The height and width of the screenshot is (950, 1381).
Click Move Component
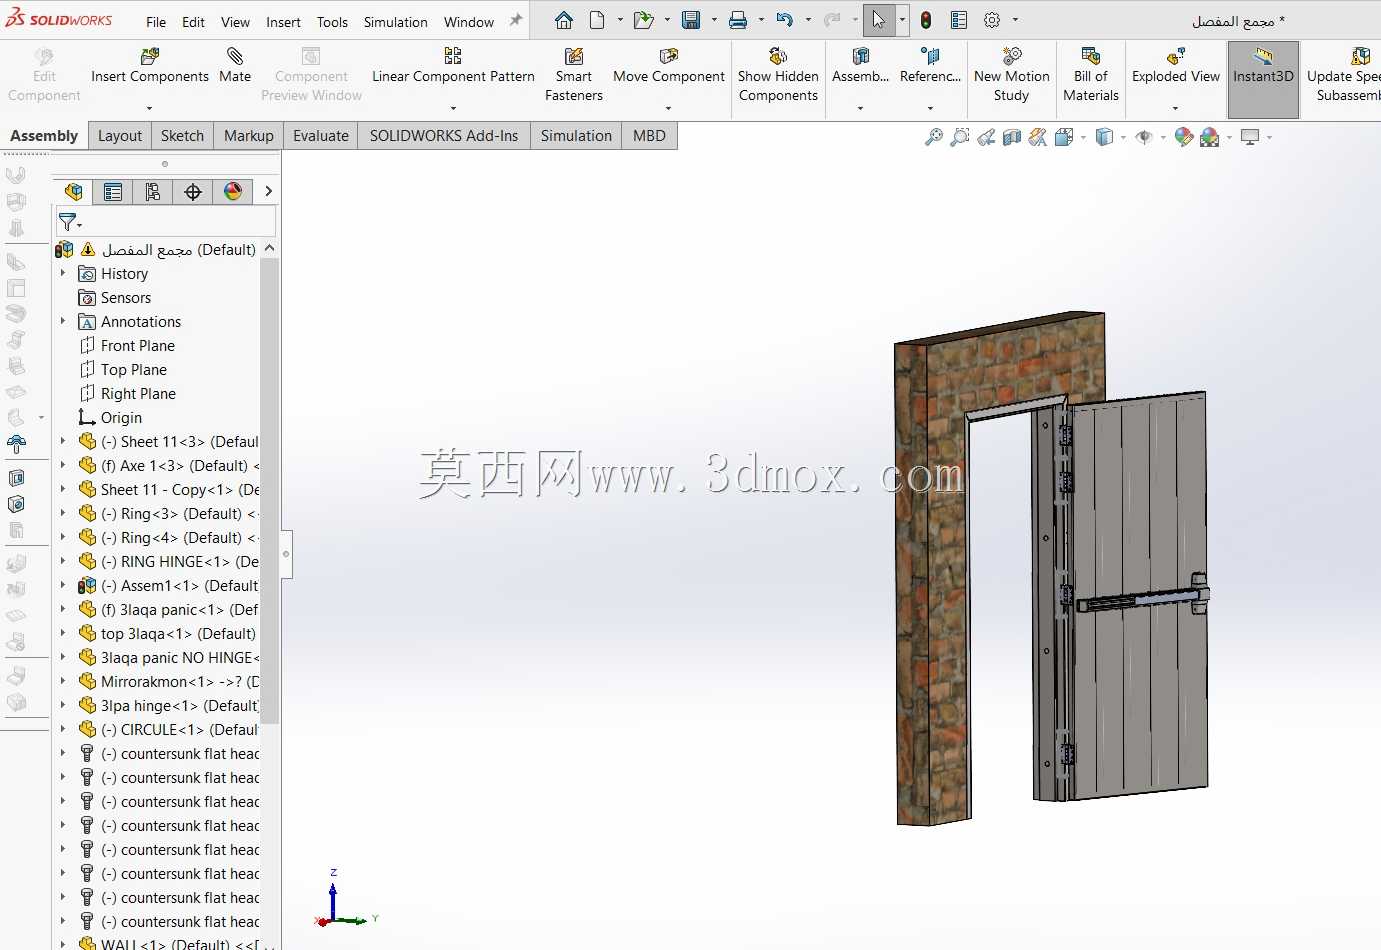pyautogui.click(x=669, y=66)
